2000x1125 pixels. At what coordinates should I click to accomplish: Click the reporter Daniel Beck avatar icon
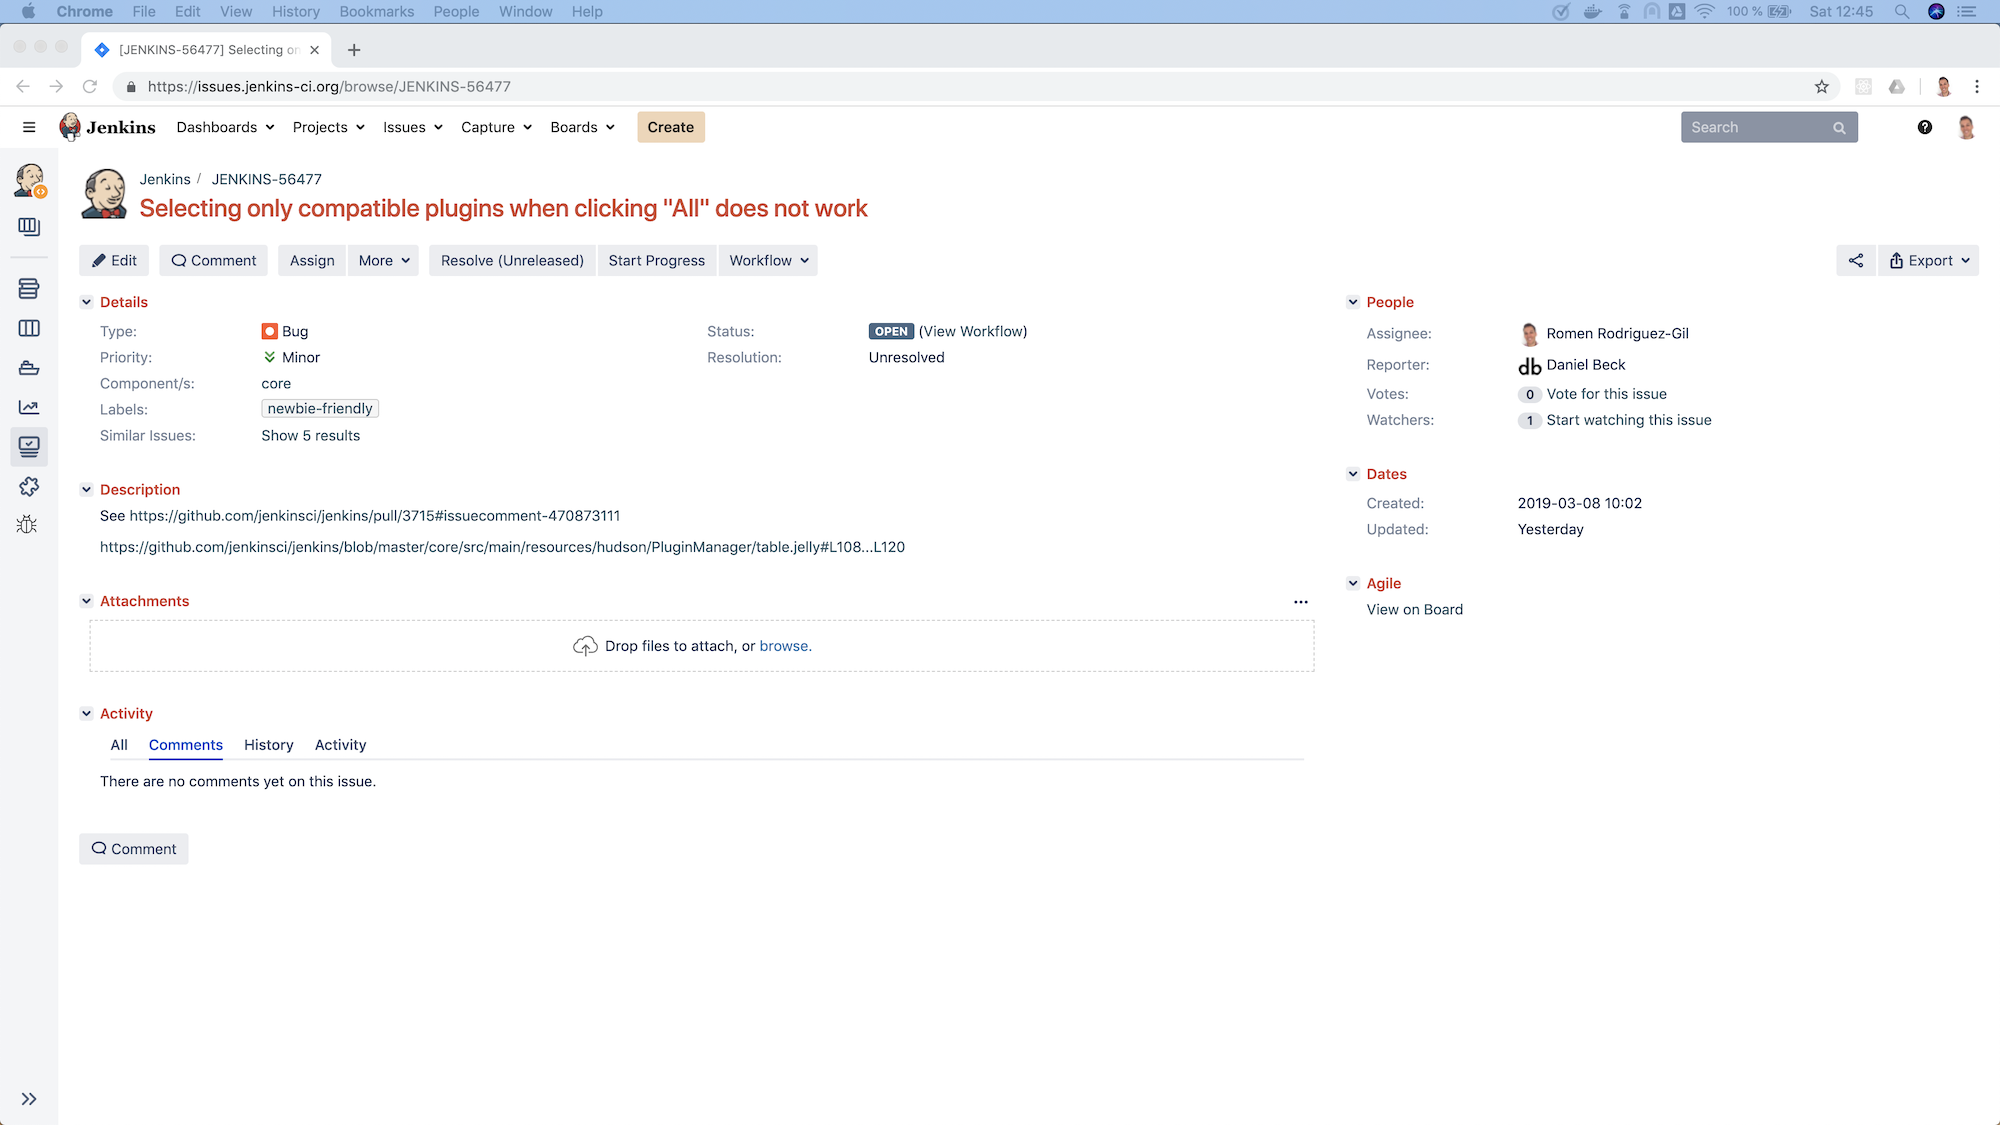[1529, 364]
